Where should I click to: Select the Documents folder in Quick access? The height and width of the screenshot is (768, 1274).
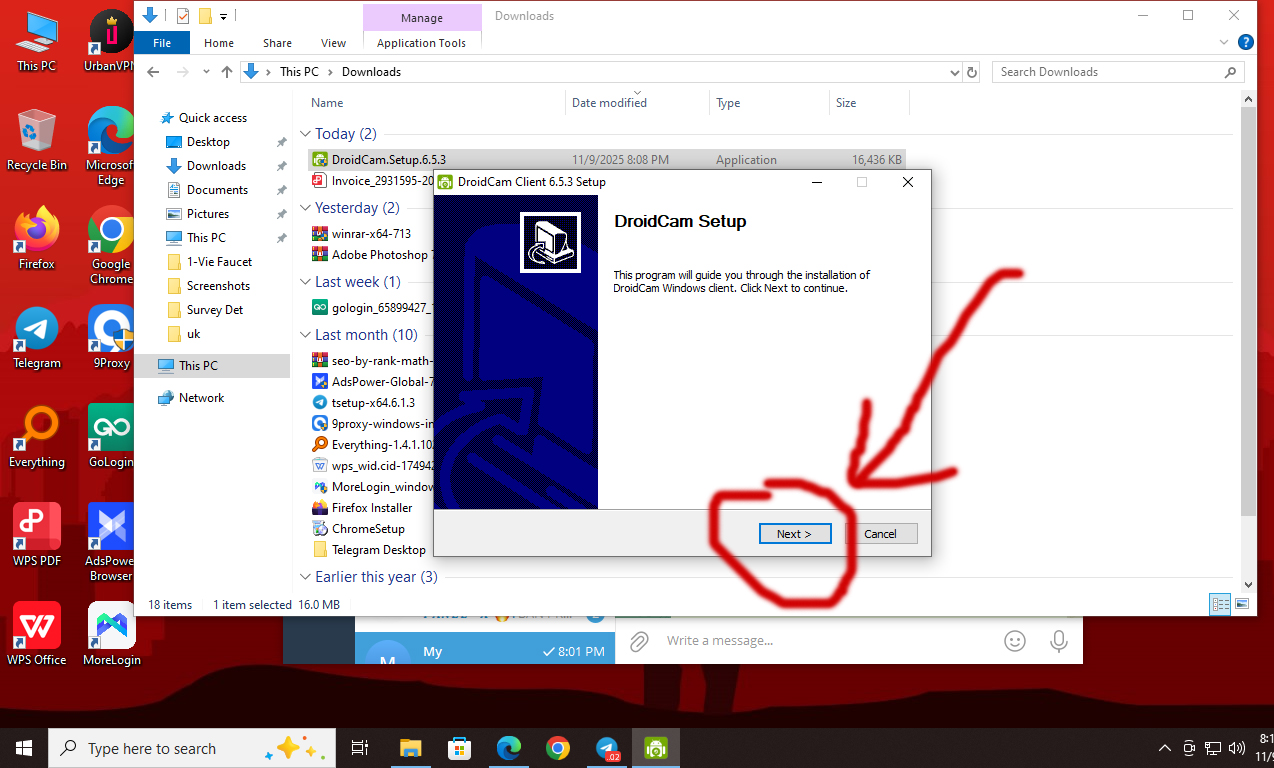tap(217, 190)
